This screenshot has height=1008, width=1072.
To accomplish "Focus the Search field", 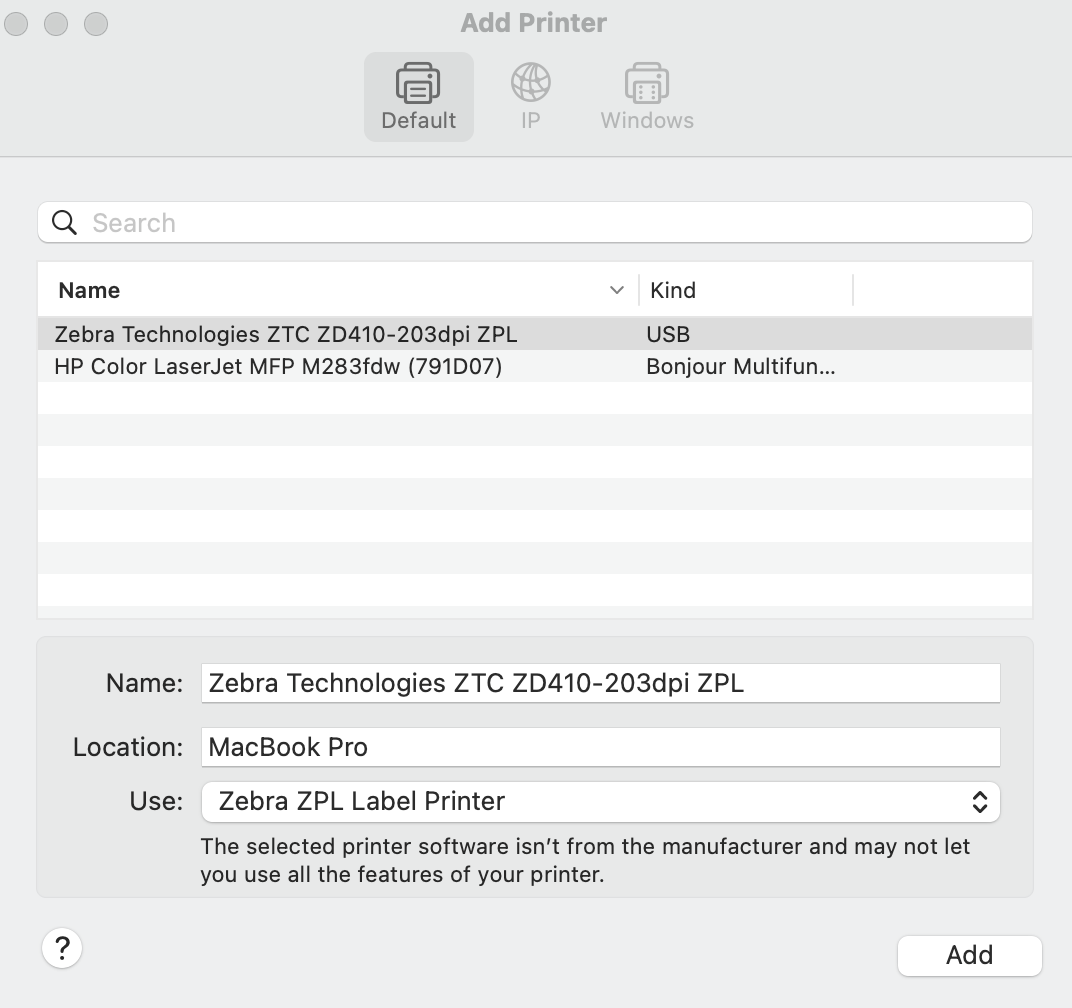I will pyautogui.click(x=535, y=222).
